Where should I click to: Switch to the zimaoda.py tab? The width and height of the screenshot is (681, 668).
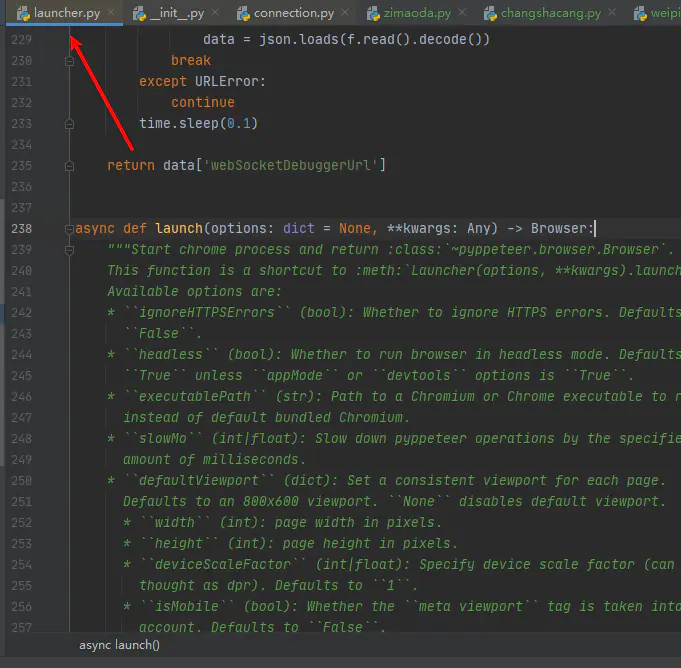417,13
